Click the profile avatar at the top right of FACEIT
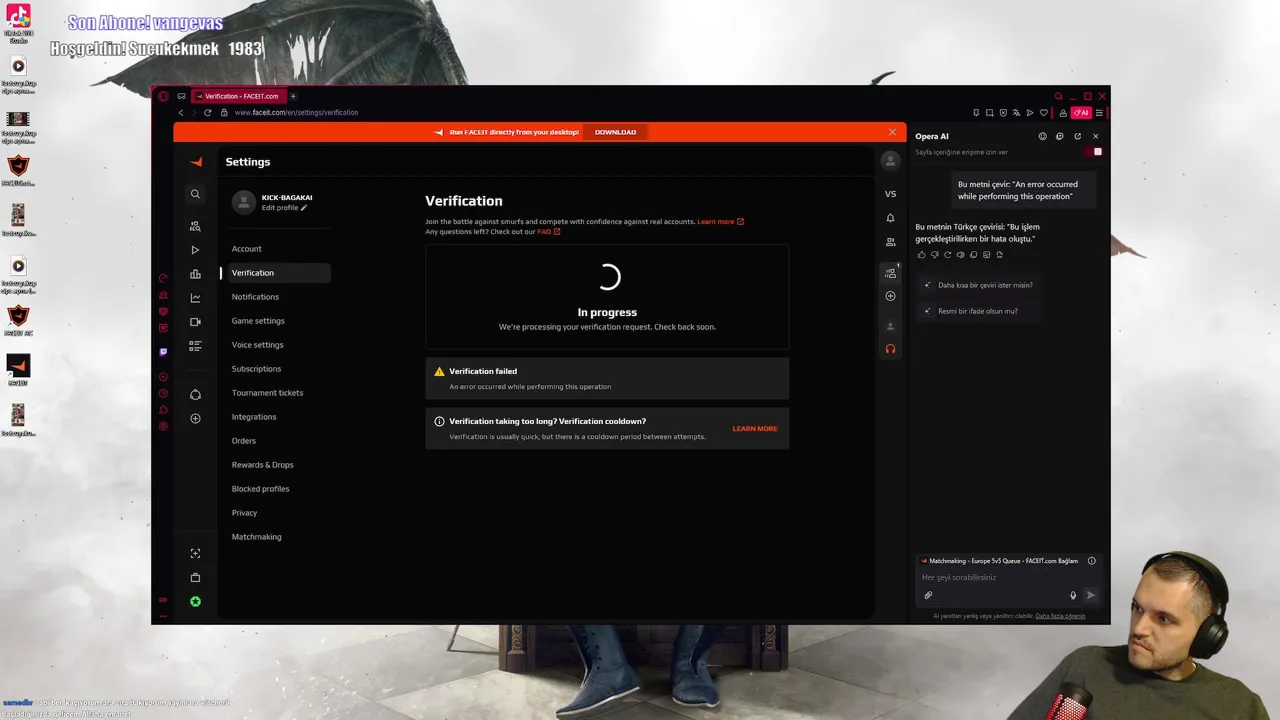The height and width of the screenshot is (720, 1280). [890, 160]
